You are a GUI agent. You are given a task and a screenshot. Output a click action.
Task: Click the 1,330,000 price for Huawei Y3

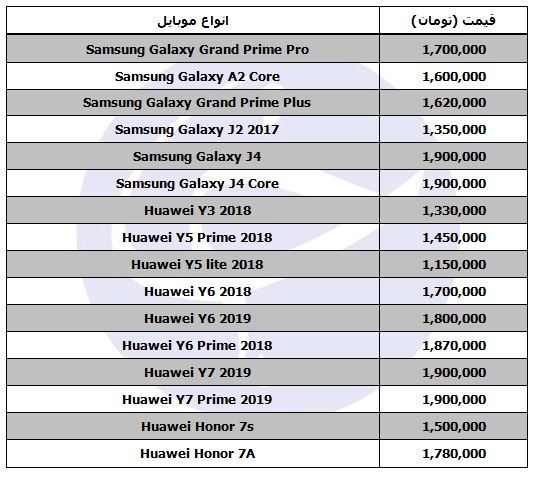pos(454,211)
